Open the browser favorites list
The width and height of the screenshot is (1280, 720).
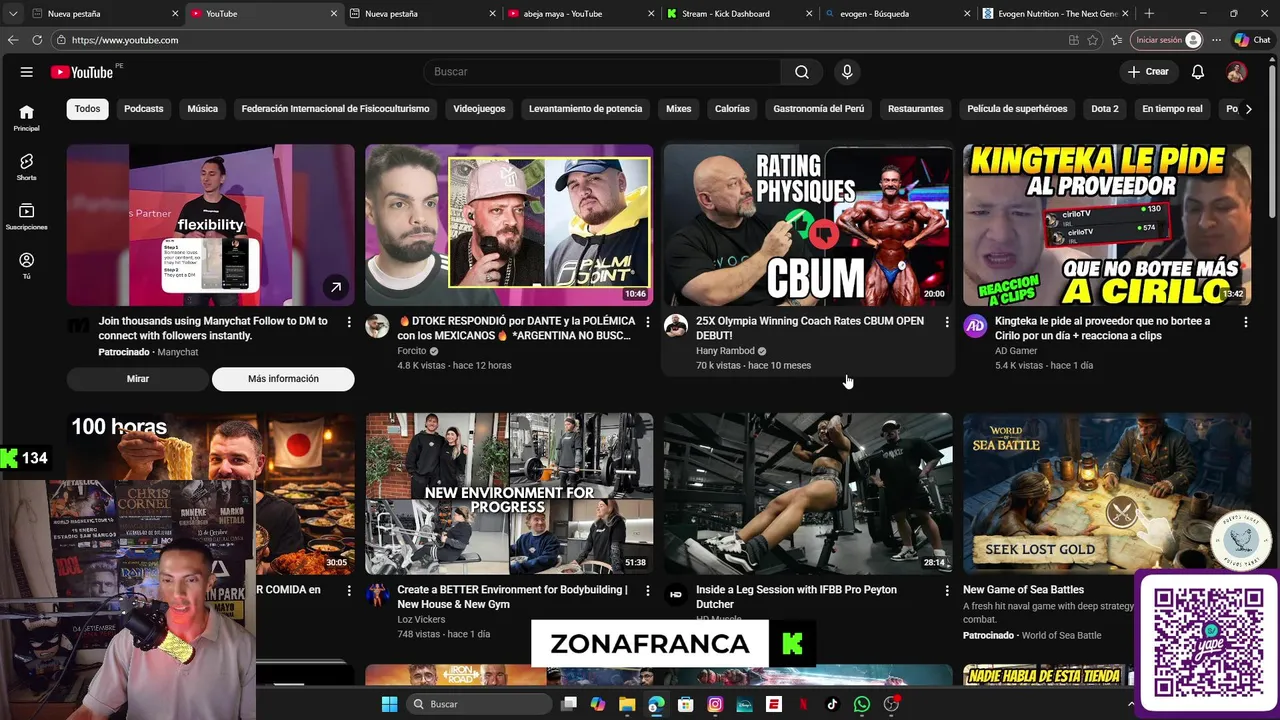[1117, 40]
